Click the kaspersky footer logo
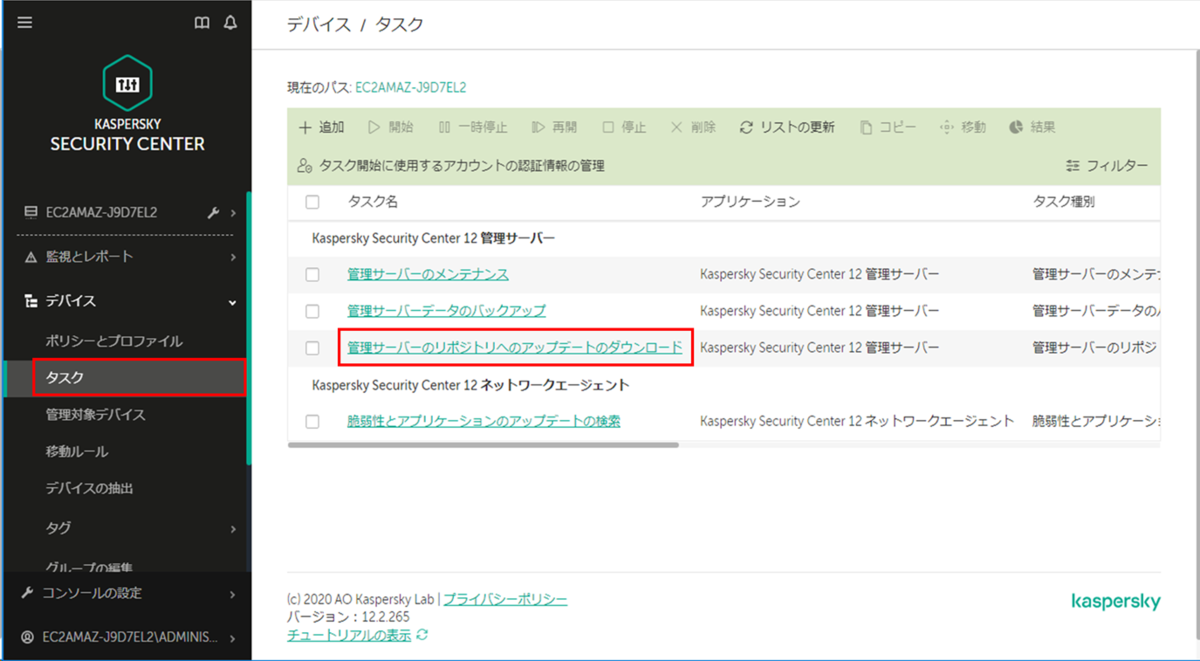Image resolution: width=1200 pixels, height=661 pixels. point(1116,601)
